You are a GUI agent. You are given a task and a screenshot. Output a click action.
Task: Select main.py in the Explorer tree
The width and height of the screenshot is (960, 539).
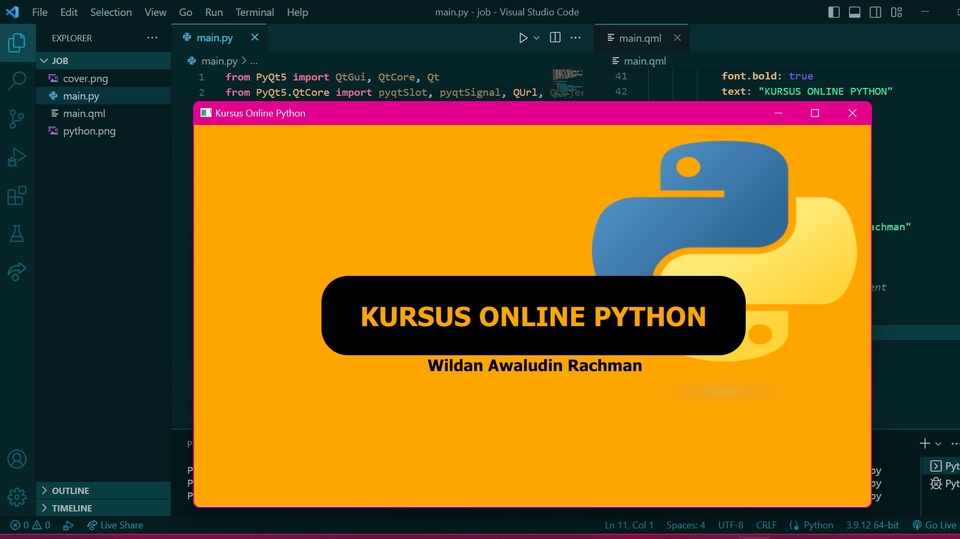point(103,96)
